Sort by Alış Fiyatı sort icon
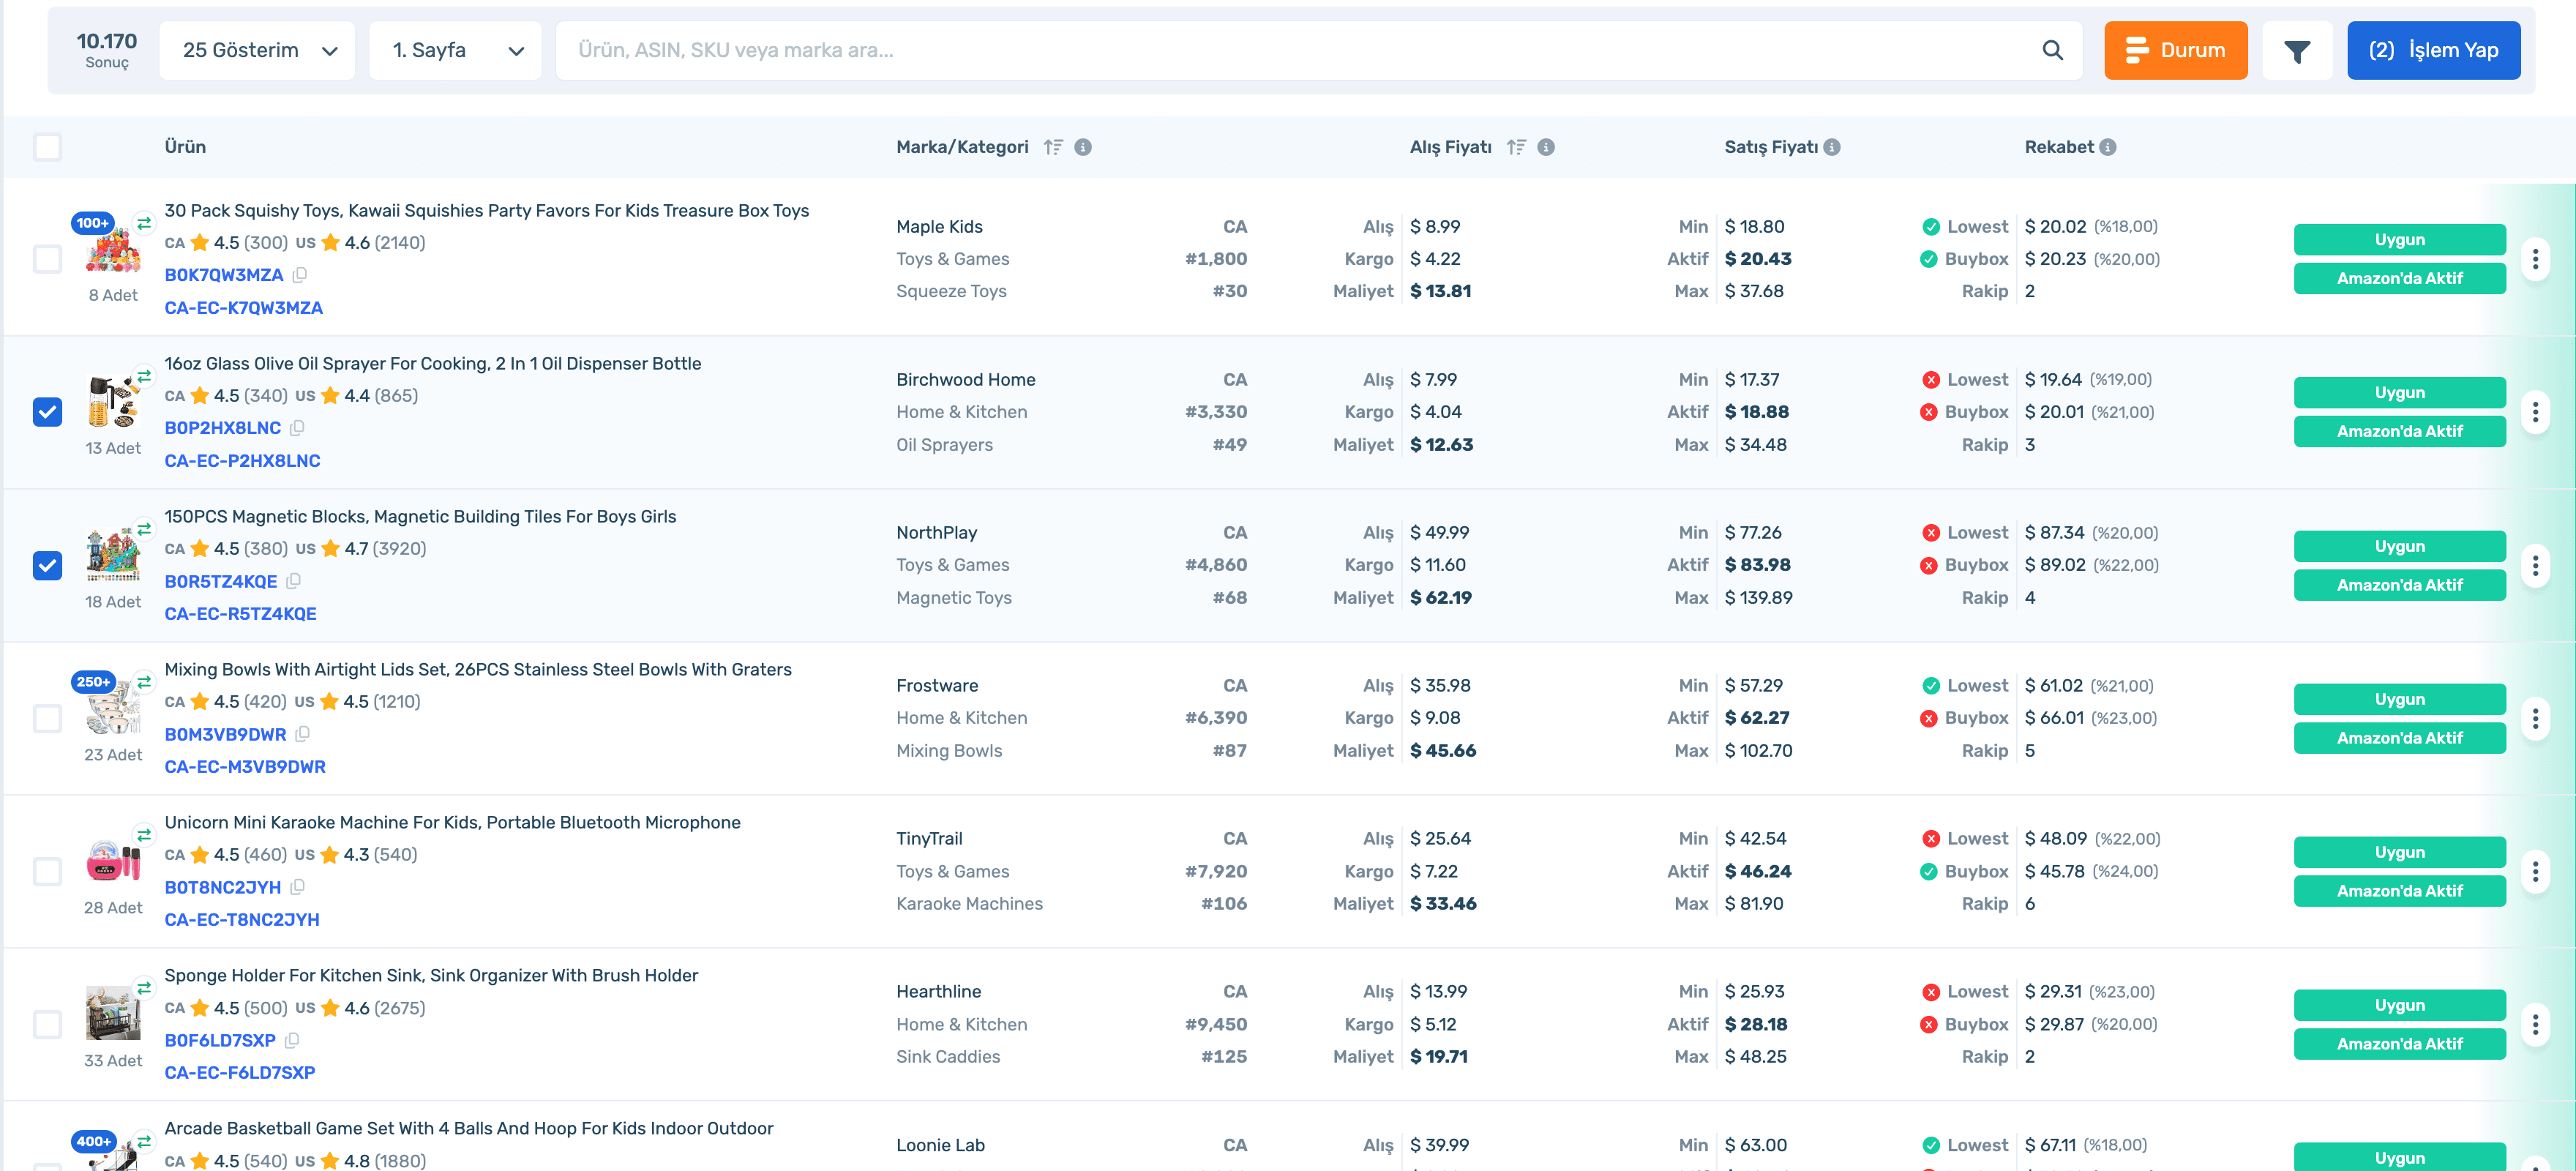 [1516, 147]
